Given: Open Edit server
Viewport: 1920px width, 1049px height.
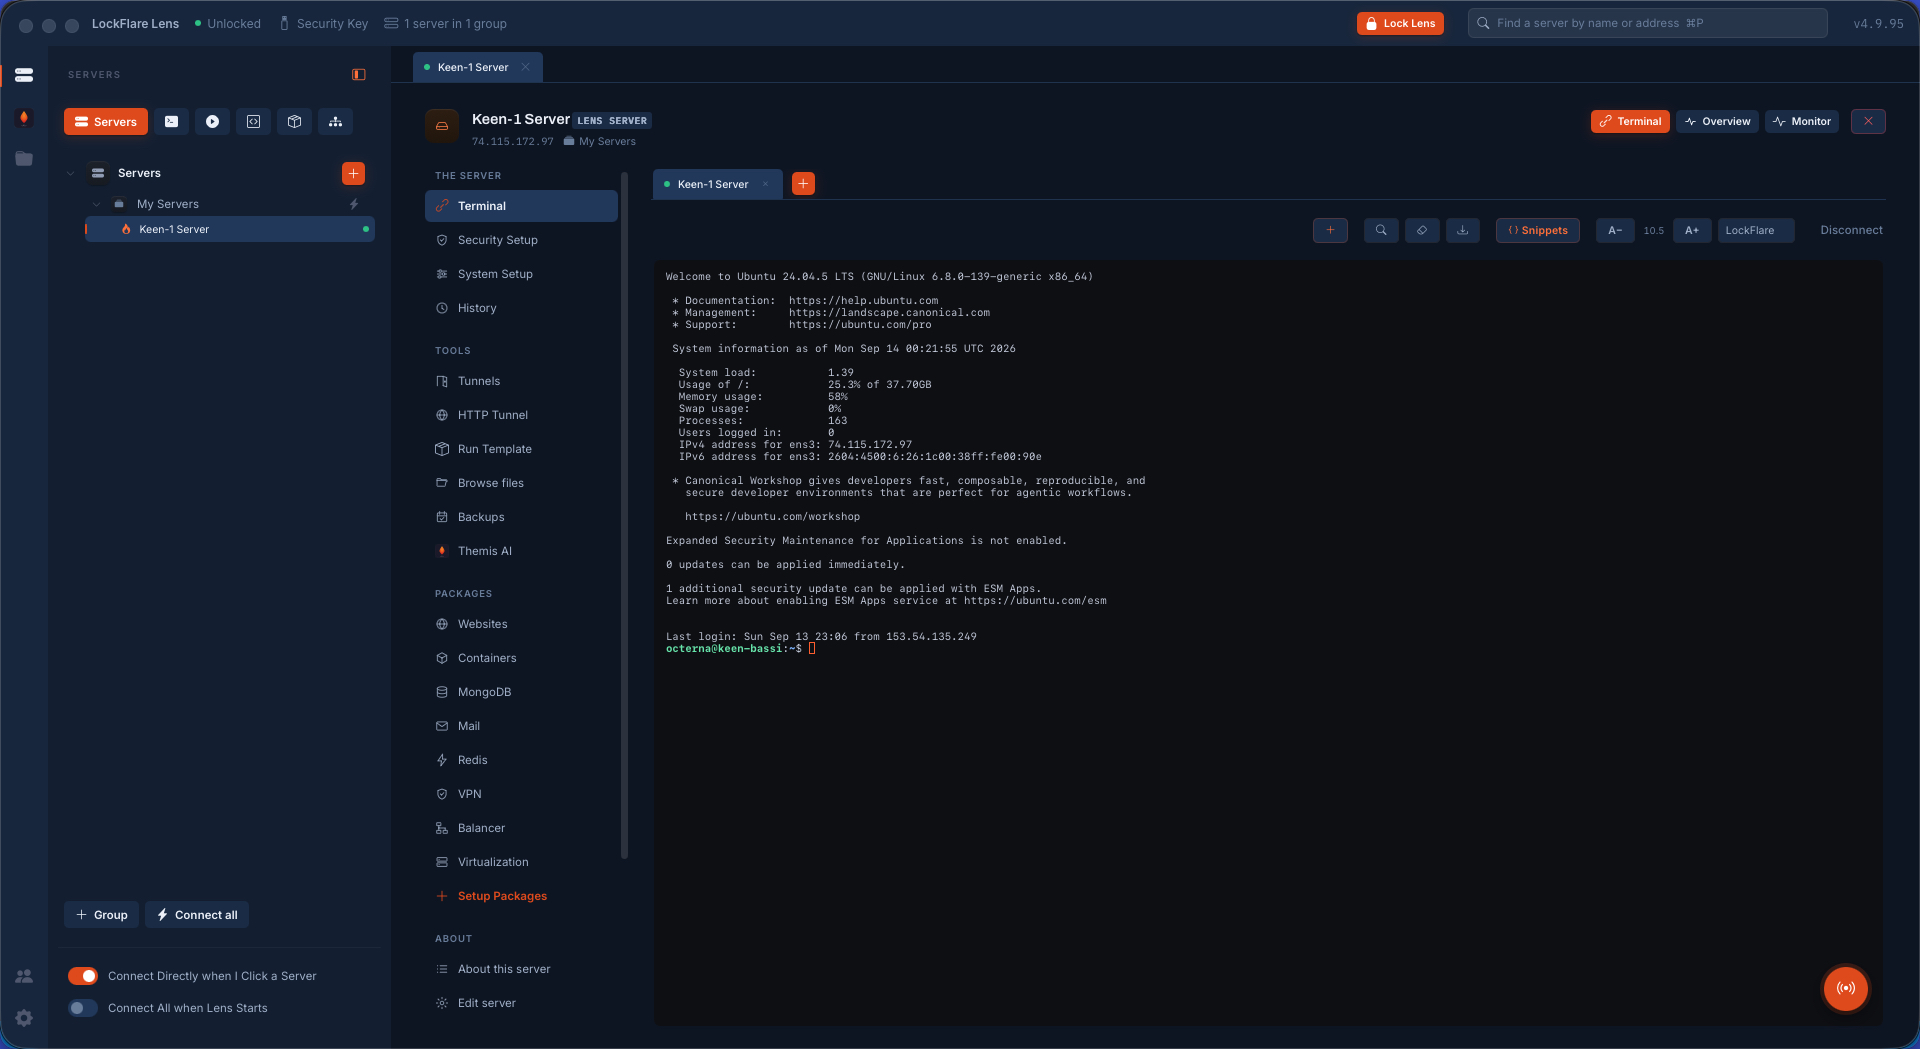Looking at the screenshot, I should (521, 1003).
